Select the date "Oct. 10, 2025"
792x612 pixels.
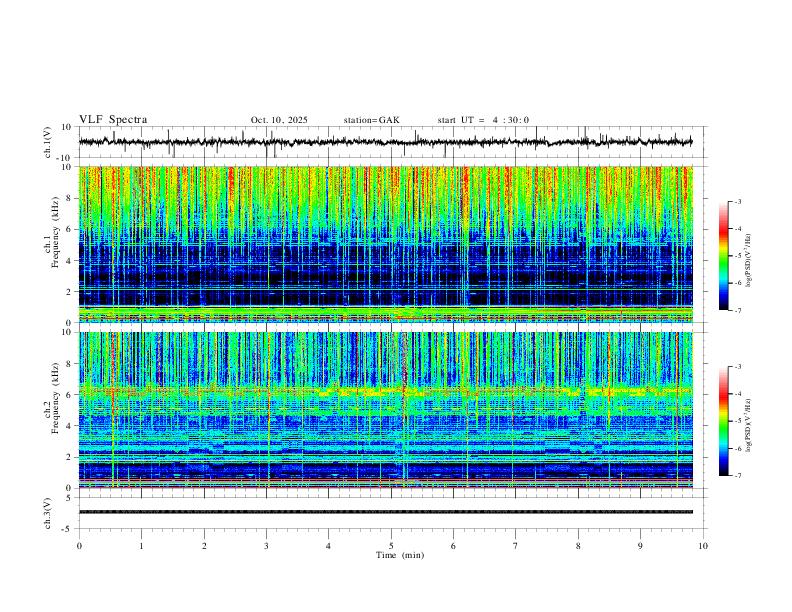[x=279, y=120]
